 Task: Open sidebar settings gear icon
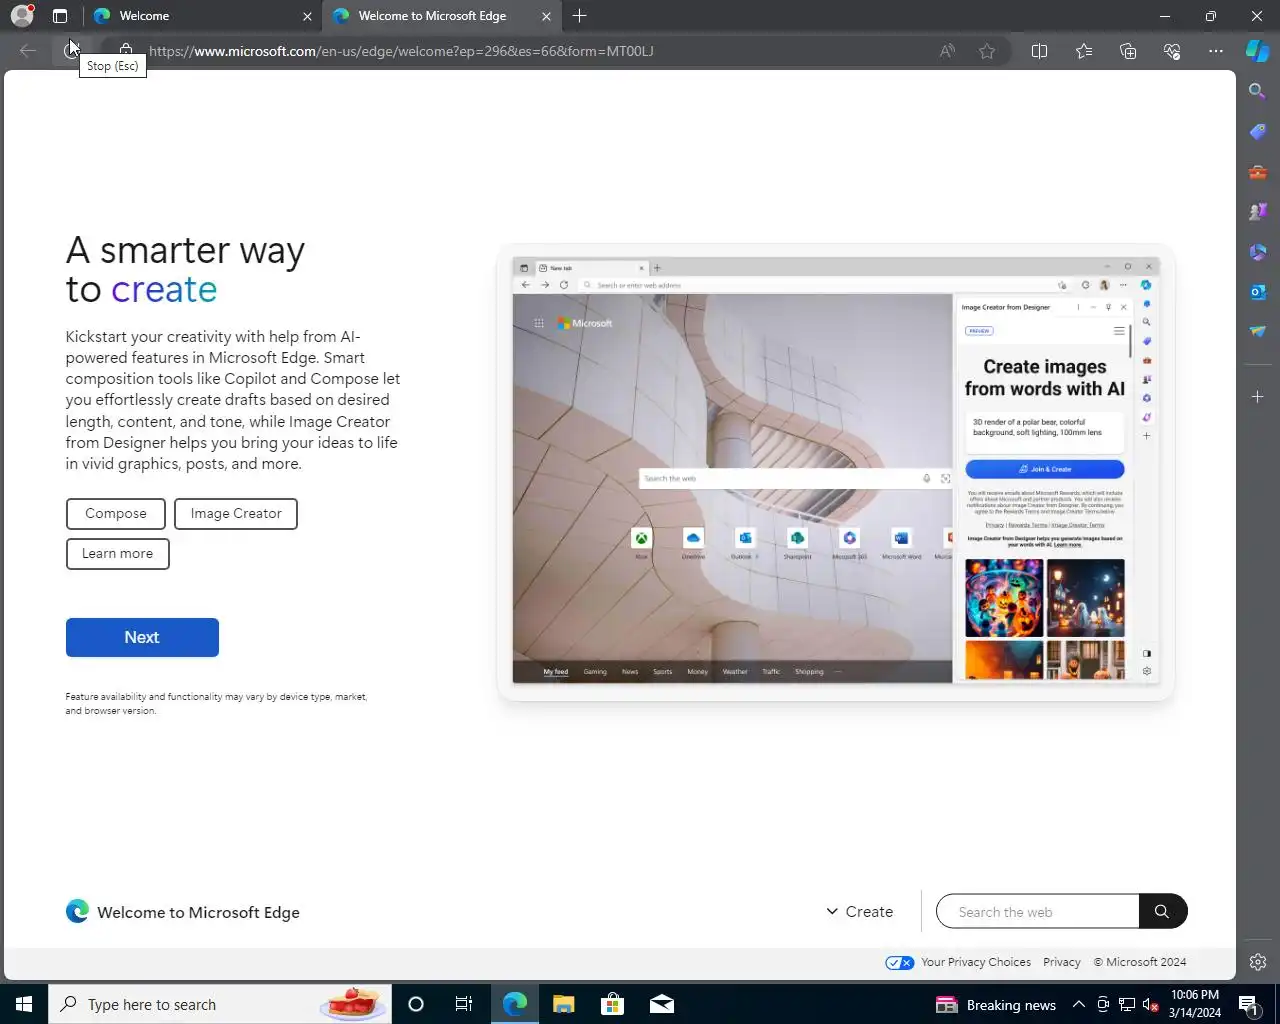[1258, 962]
